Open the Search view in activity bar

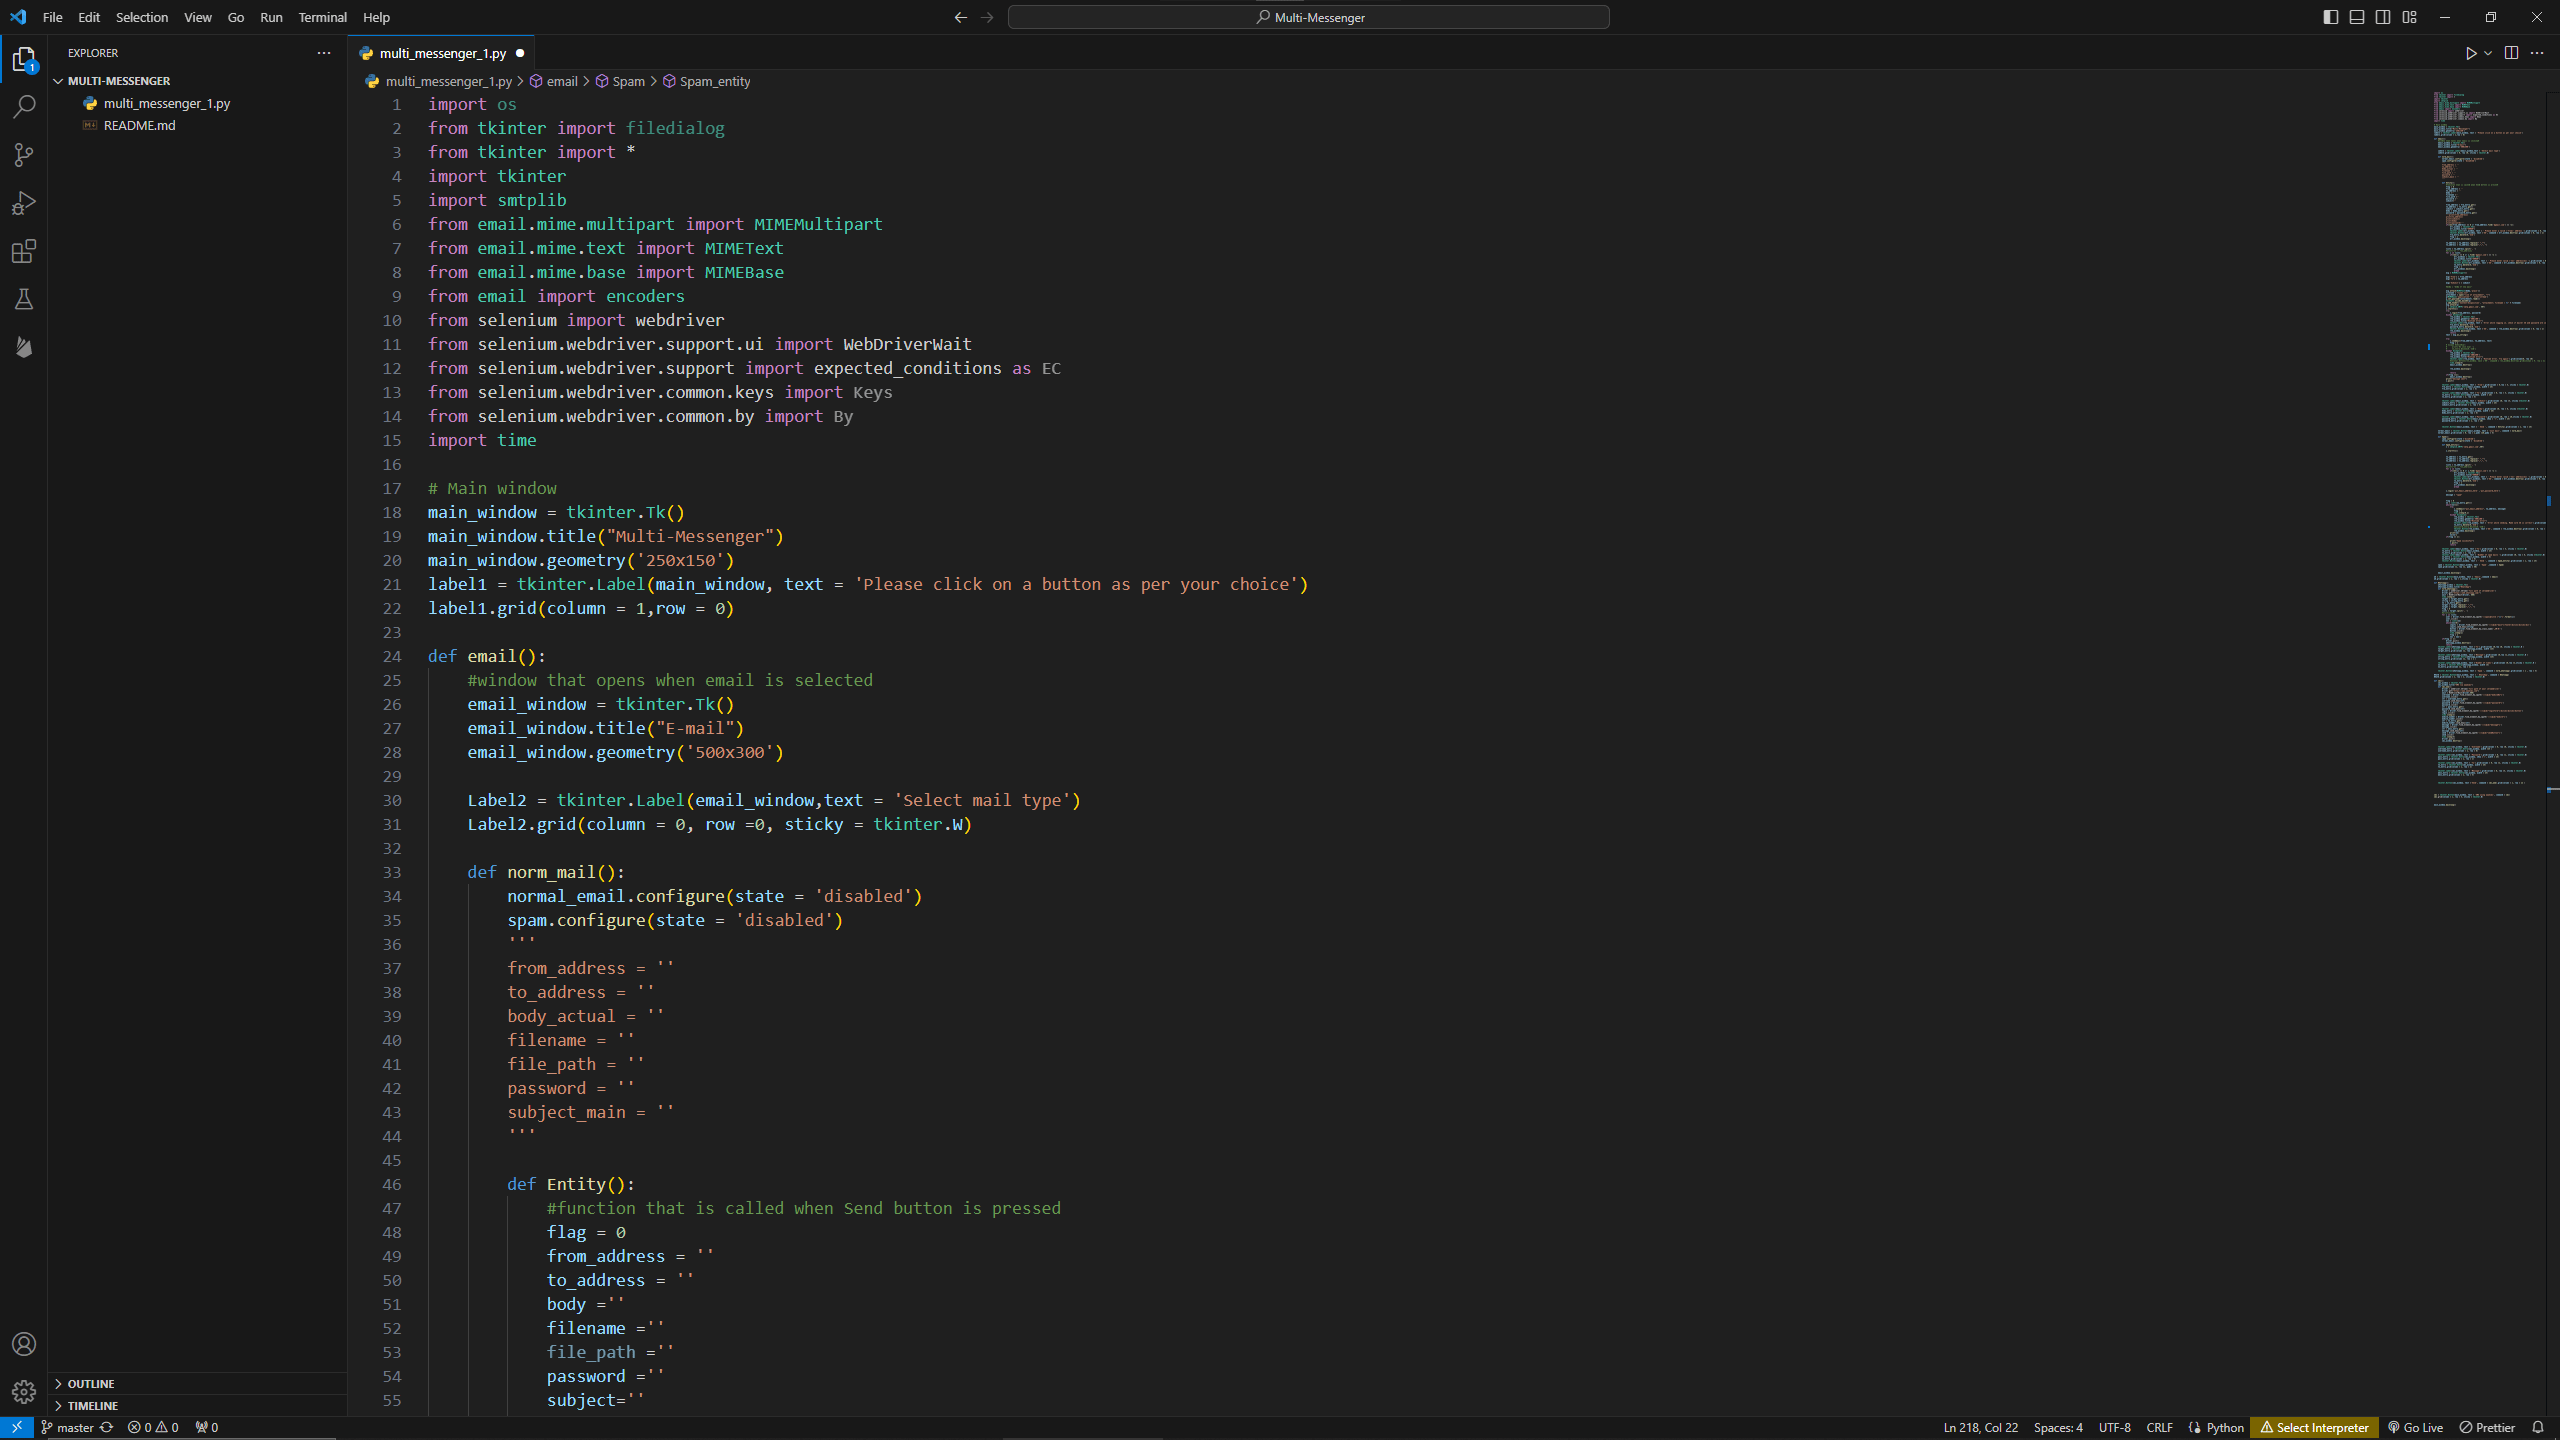[24, 106]
